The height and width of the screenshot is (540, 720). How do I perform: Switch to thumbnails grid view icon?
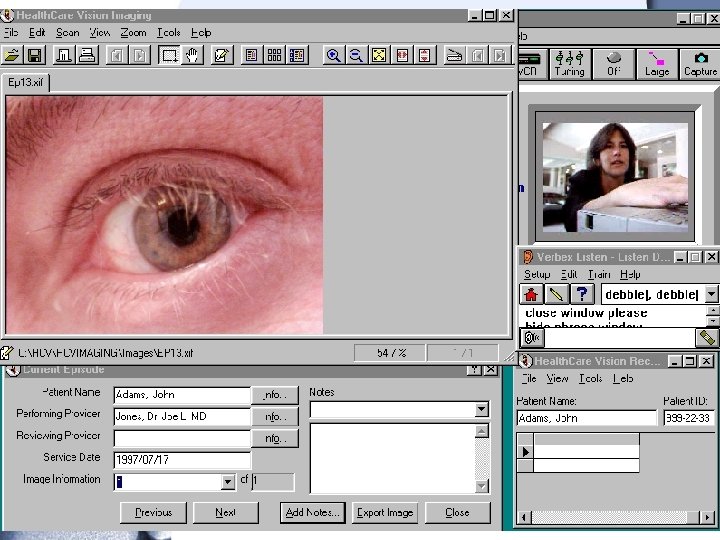(274, 56)
